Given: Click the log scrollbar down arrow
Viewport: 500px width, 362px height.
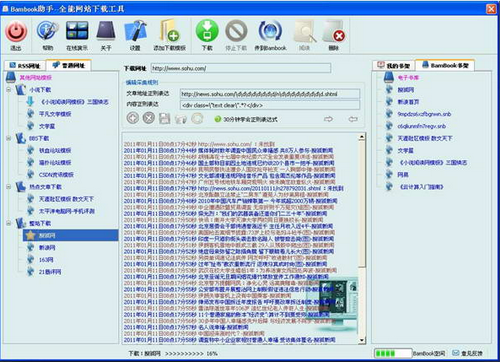Looking at the screenshot, I should [x=362, y=340].
